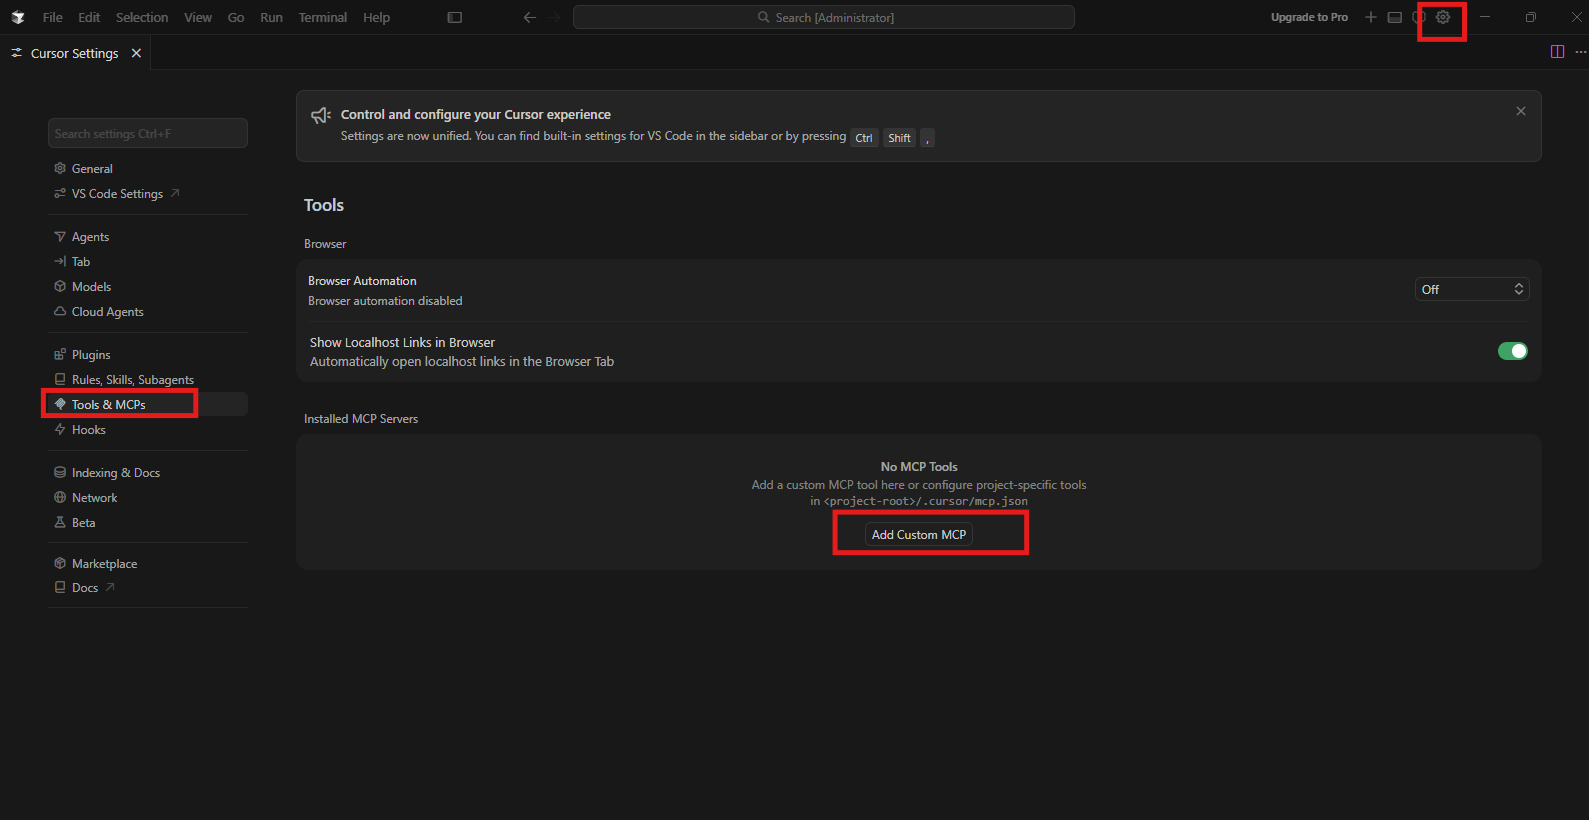
Task: Open the Run menu
Action: (271, 17)
